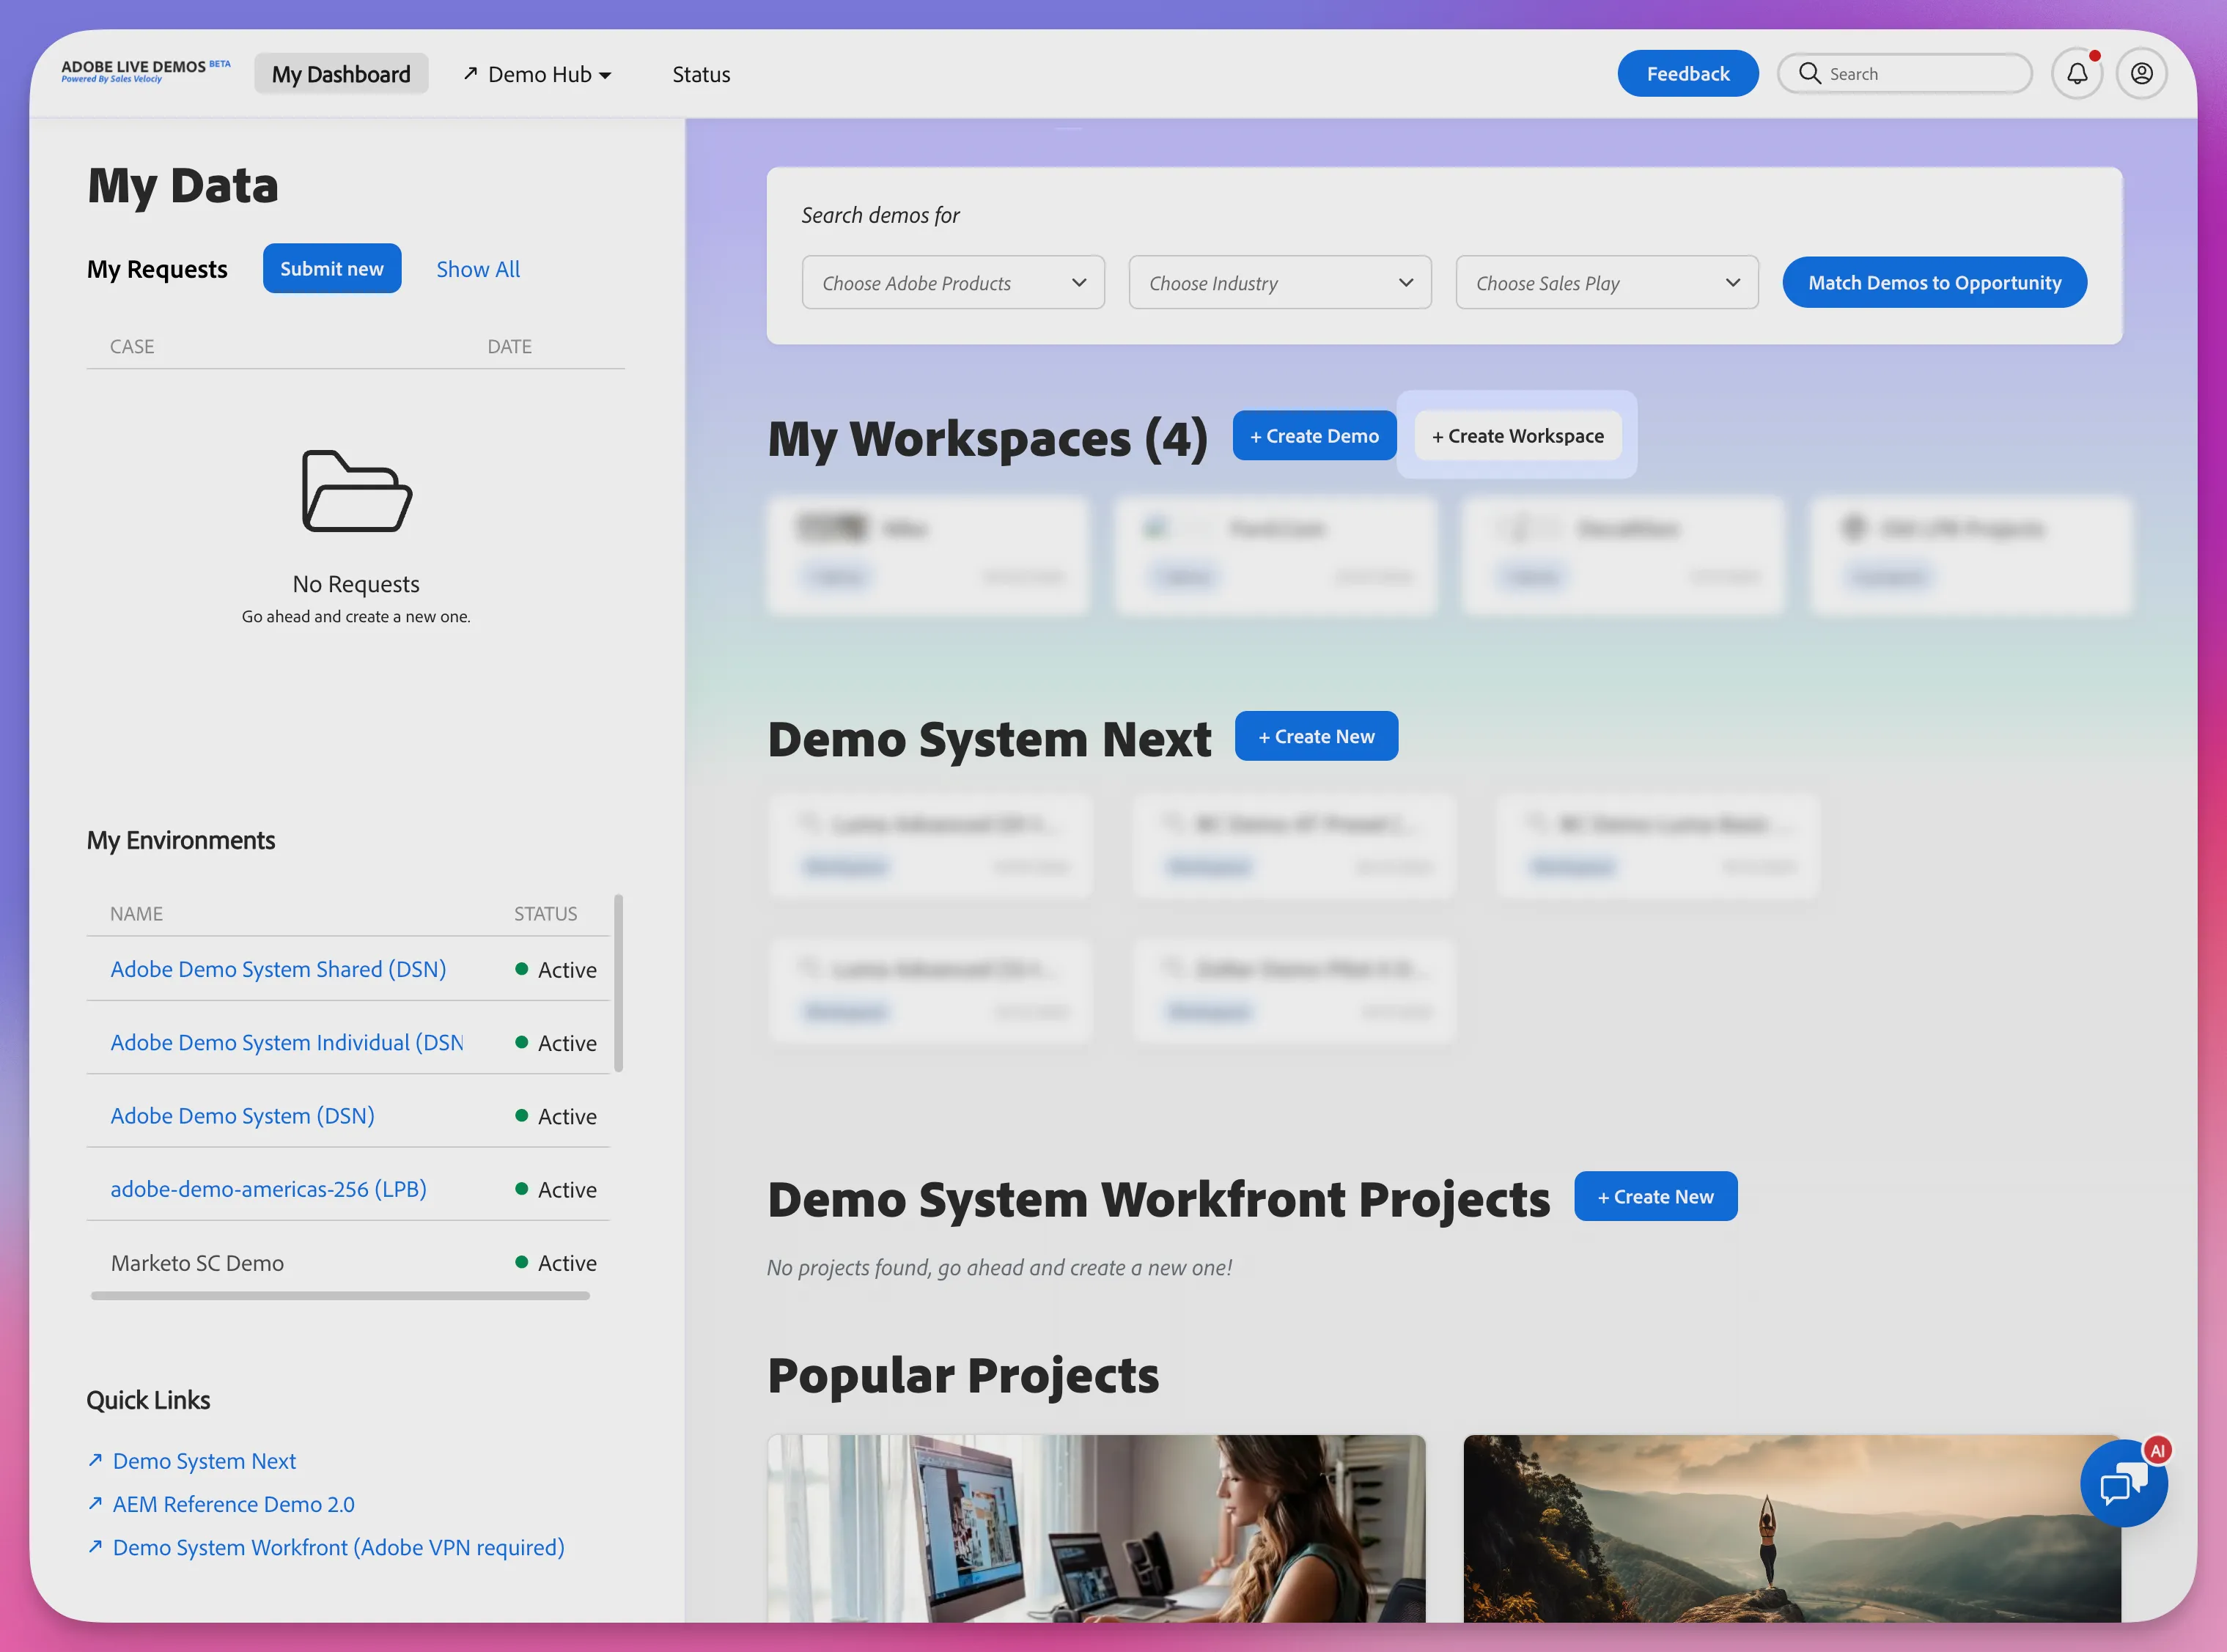Click the empty folder icon under My Requests

click(x=357, y=491)
